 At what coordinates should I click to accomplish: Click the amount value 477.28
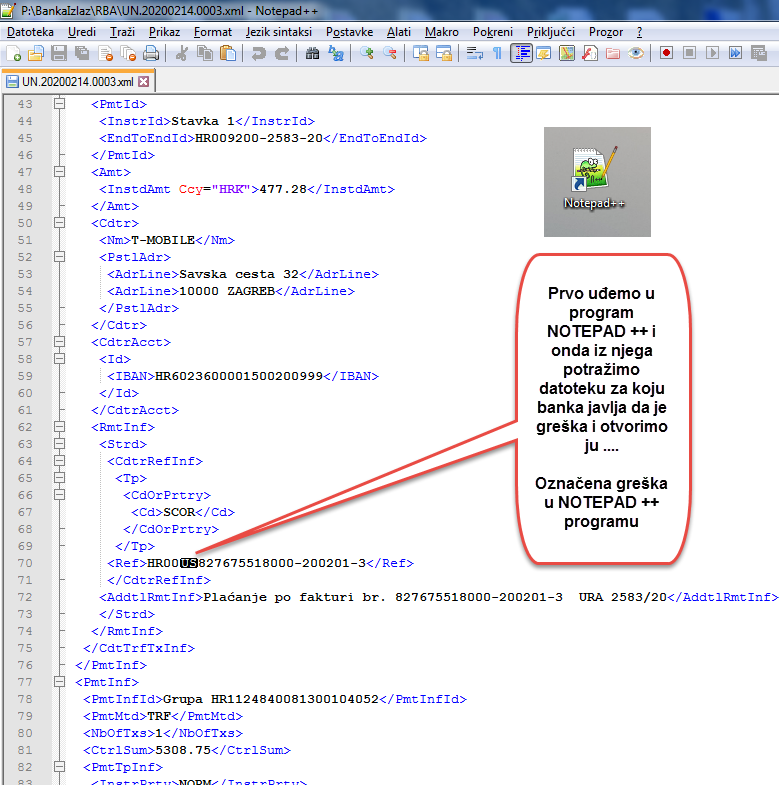pyautogui.click(x=283, y=189)
